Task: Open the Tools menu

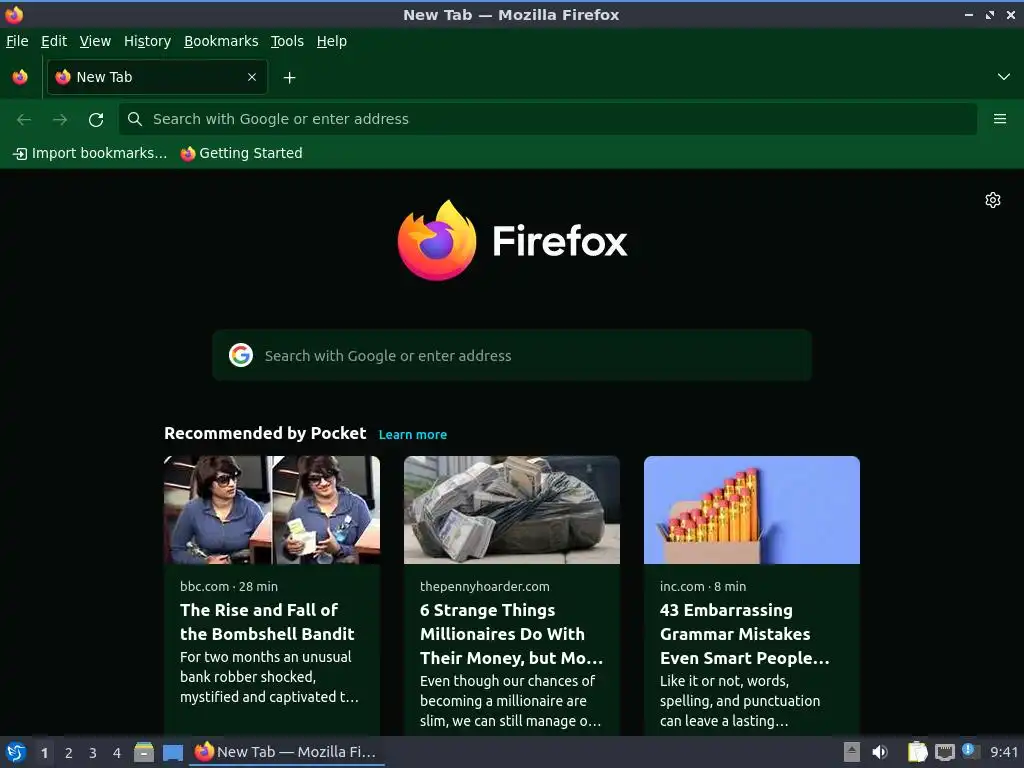Action: (x=287, y=41)
